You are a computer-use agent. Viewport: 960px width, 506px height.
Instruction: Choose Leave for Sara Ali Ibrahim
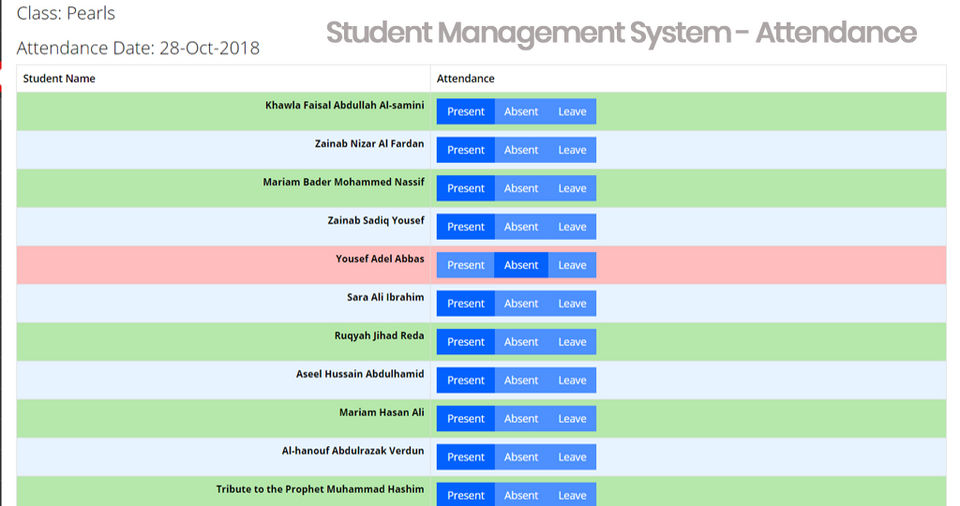pos(572,304)
